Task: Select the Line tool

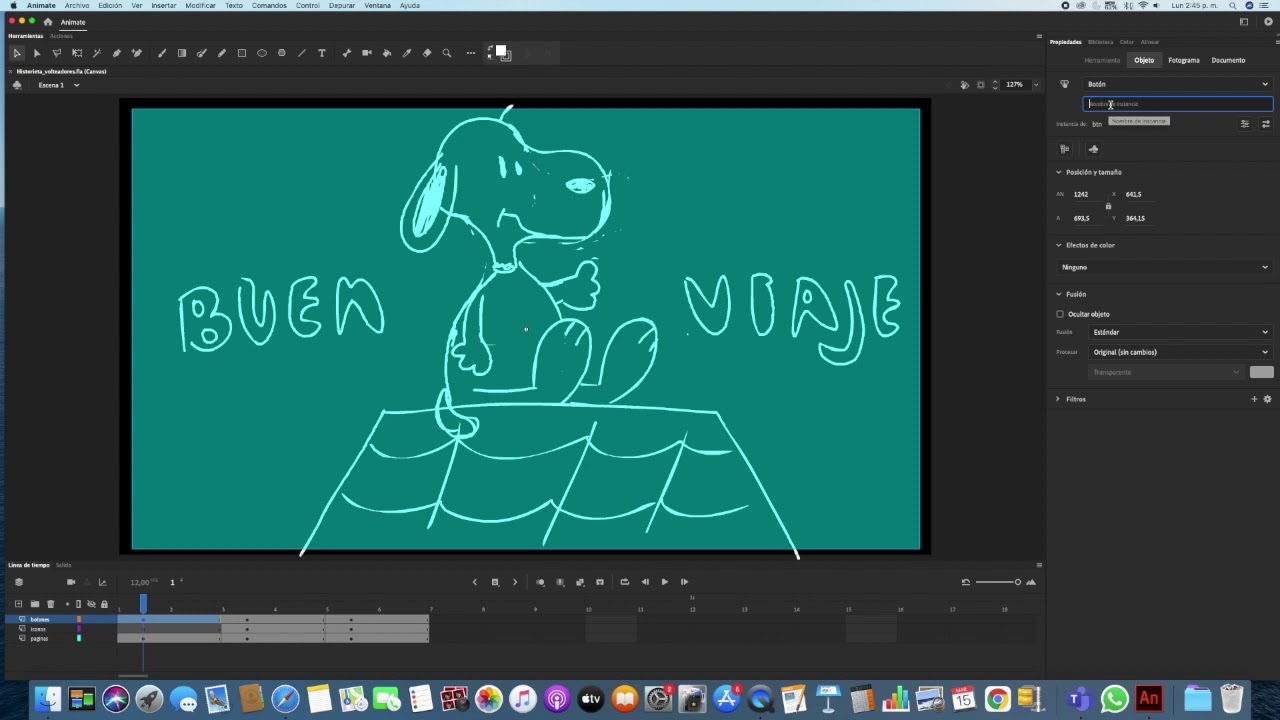Action: (302, 53)
